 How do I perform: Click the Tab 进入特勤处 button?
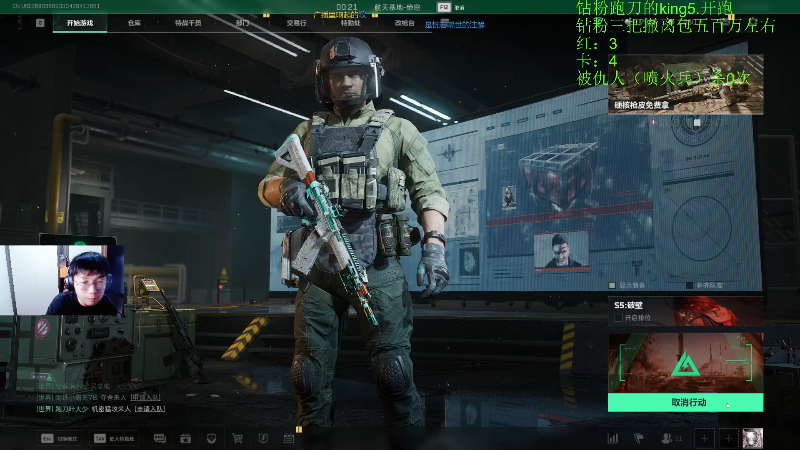(115, 438)
